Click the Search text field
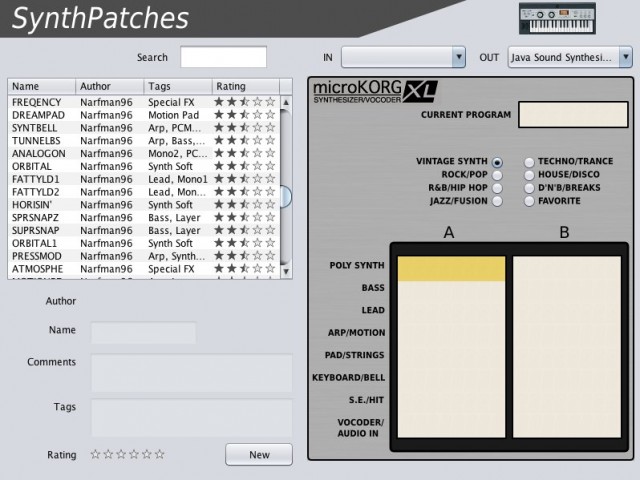Viewport: 640px width, 480px height. (223, 57)
